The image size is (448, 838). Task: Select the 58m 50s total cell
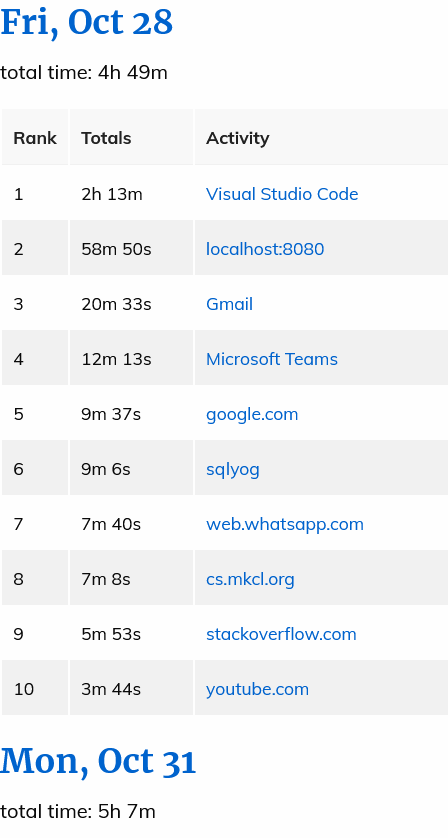pyautogui.click(x=132, y=249)
